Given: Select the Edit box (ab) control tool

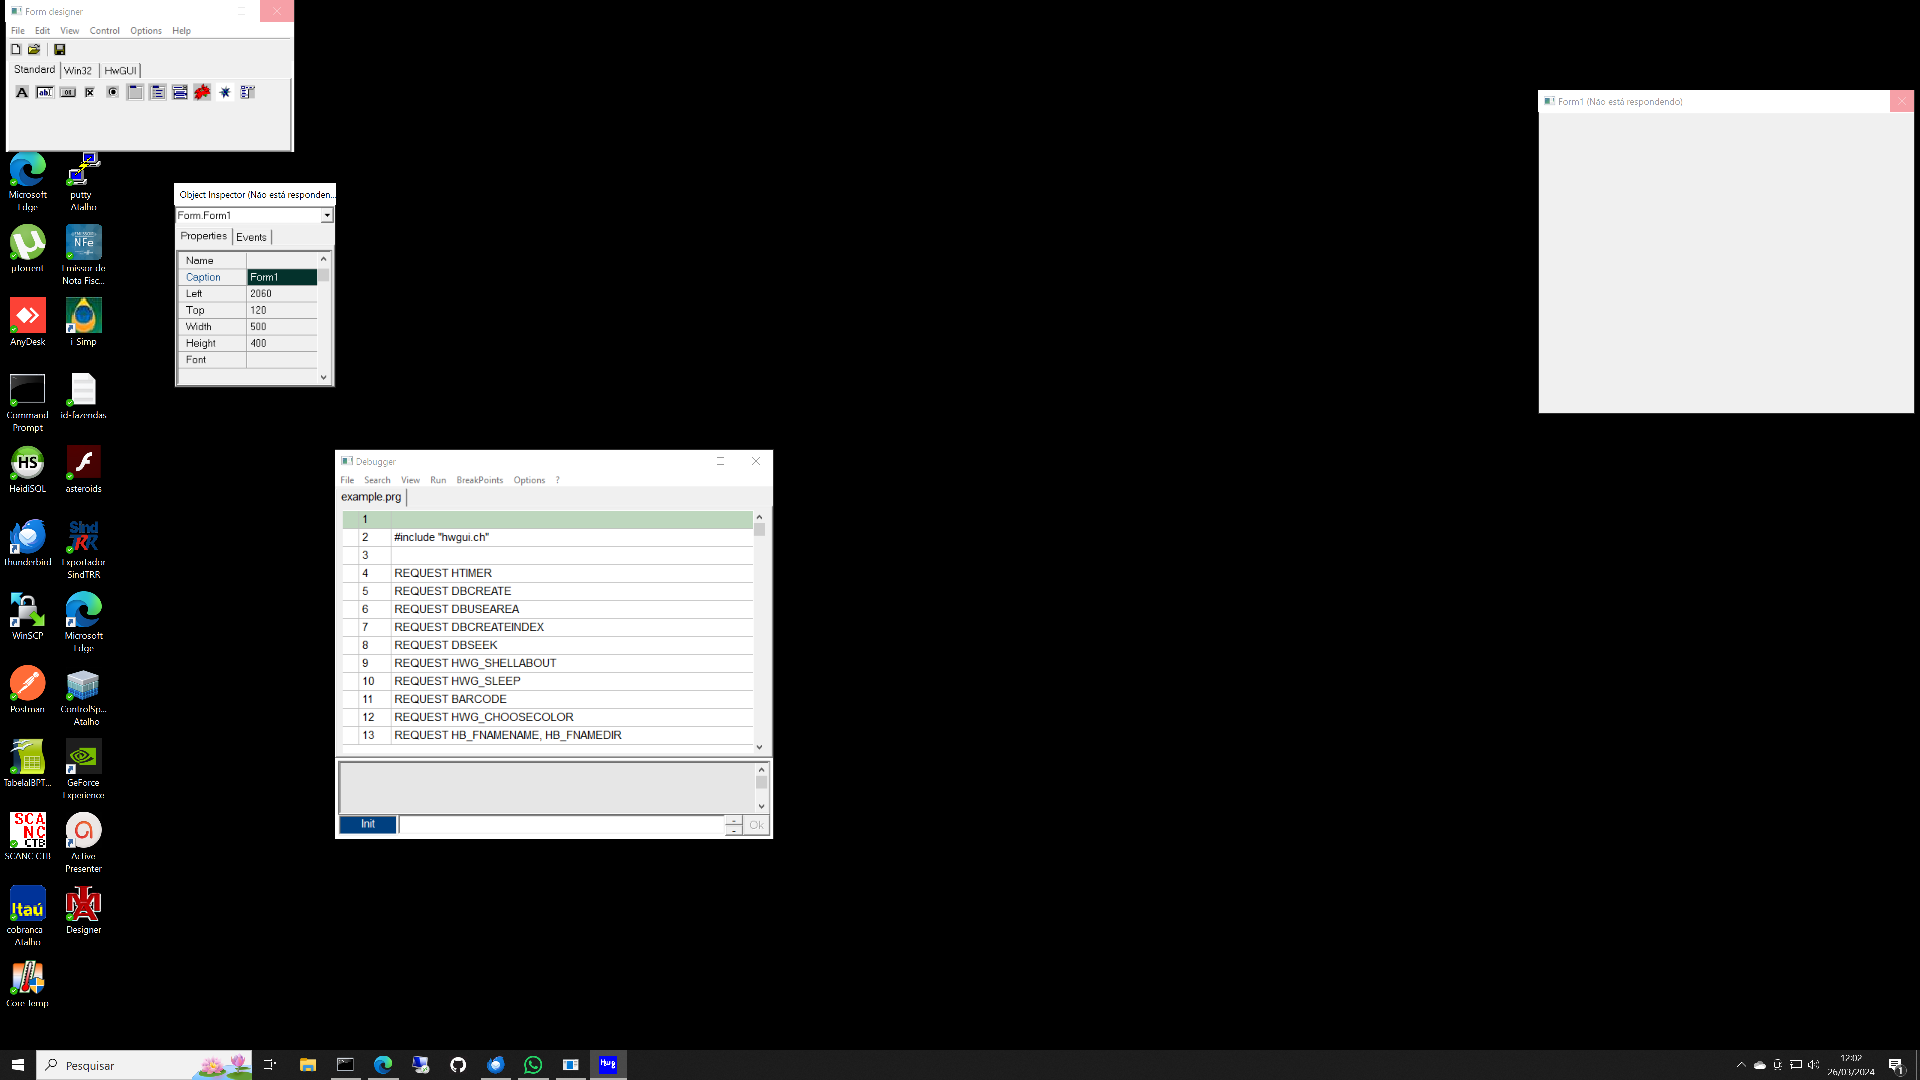Looking at the screenshot, I should (x=45, y=92).
